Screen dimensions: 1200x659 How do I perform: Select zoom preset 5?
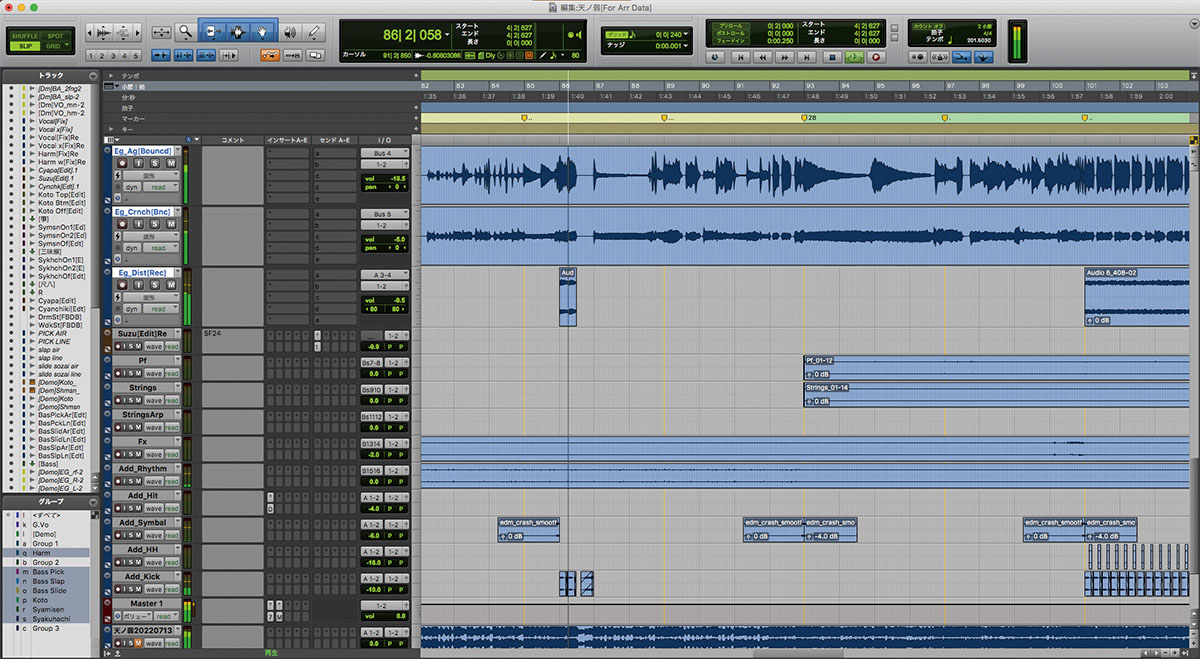tap(135, 55)
